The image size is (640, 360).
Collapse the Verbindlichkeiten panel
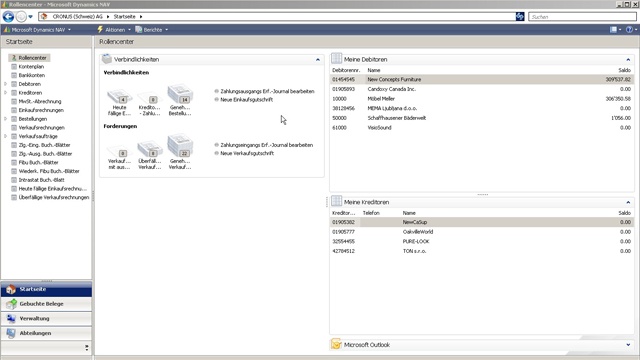318,60
